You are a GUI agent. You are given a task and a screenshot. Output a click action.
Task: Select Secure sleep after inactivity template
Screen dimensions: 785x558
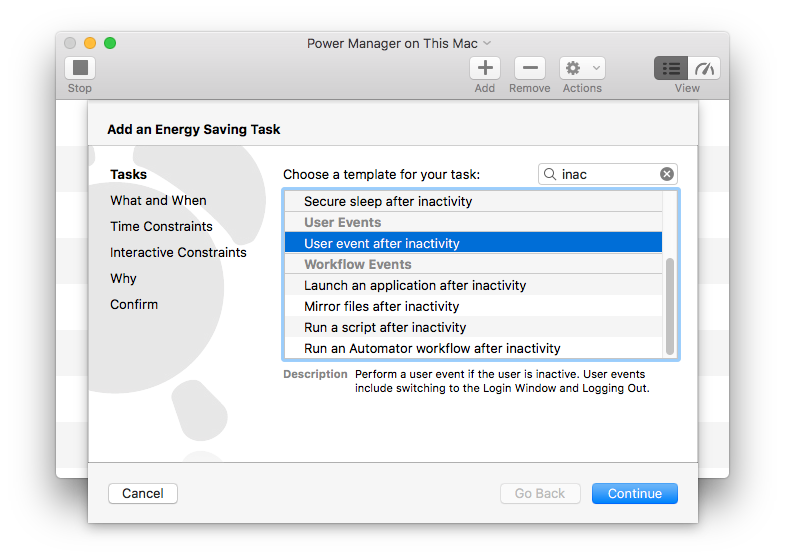tap(473, 201)
